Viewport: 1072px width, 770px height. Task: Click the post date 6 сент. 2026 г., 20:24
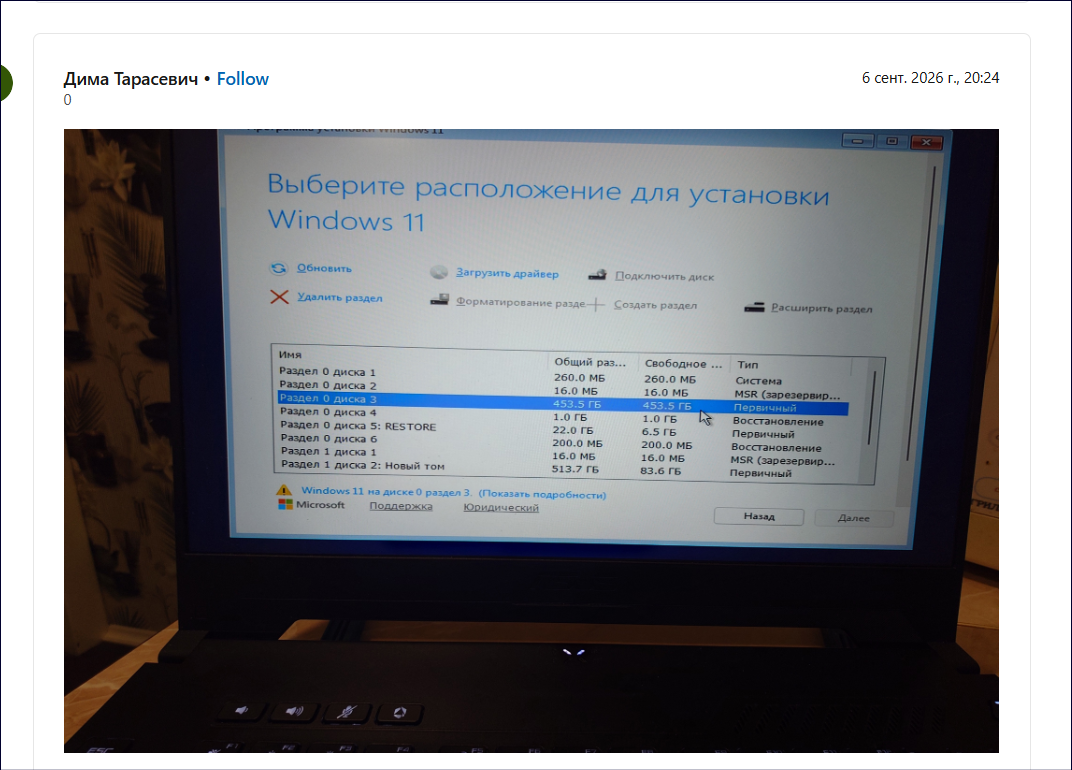[x=930, y=78]
